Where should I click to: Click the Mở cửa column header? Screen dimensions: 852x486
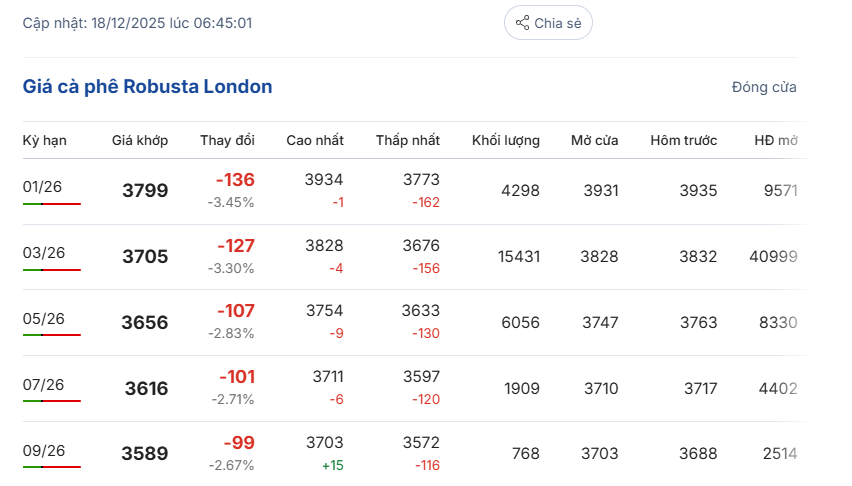[594, 140]
